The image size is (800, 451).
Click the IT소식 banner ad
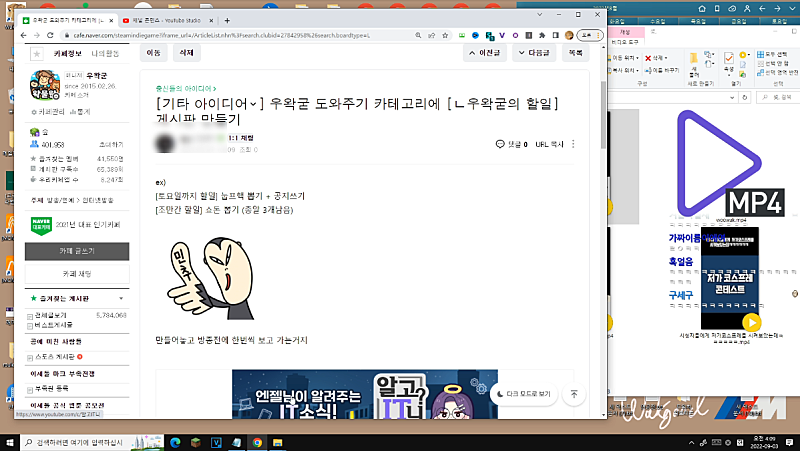(365, 394)
